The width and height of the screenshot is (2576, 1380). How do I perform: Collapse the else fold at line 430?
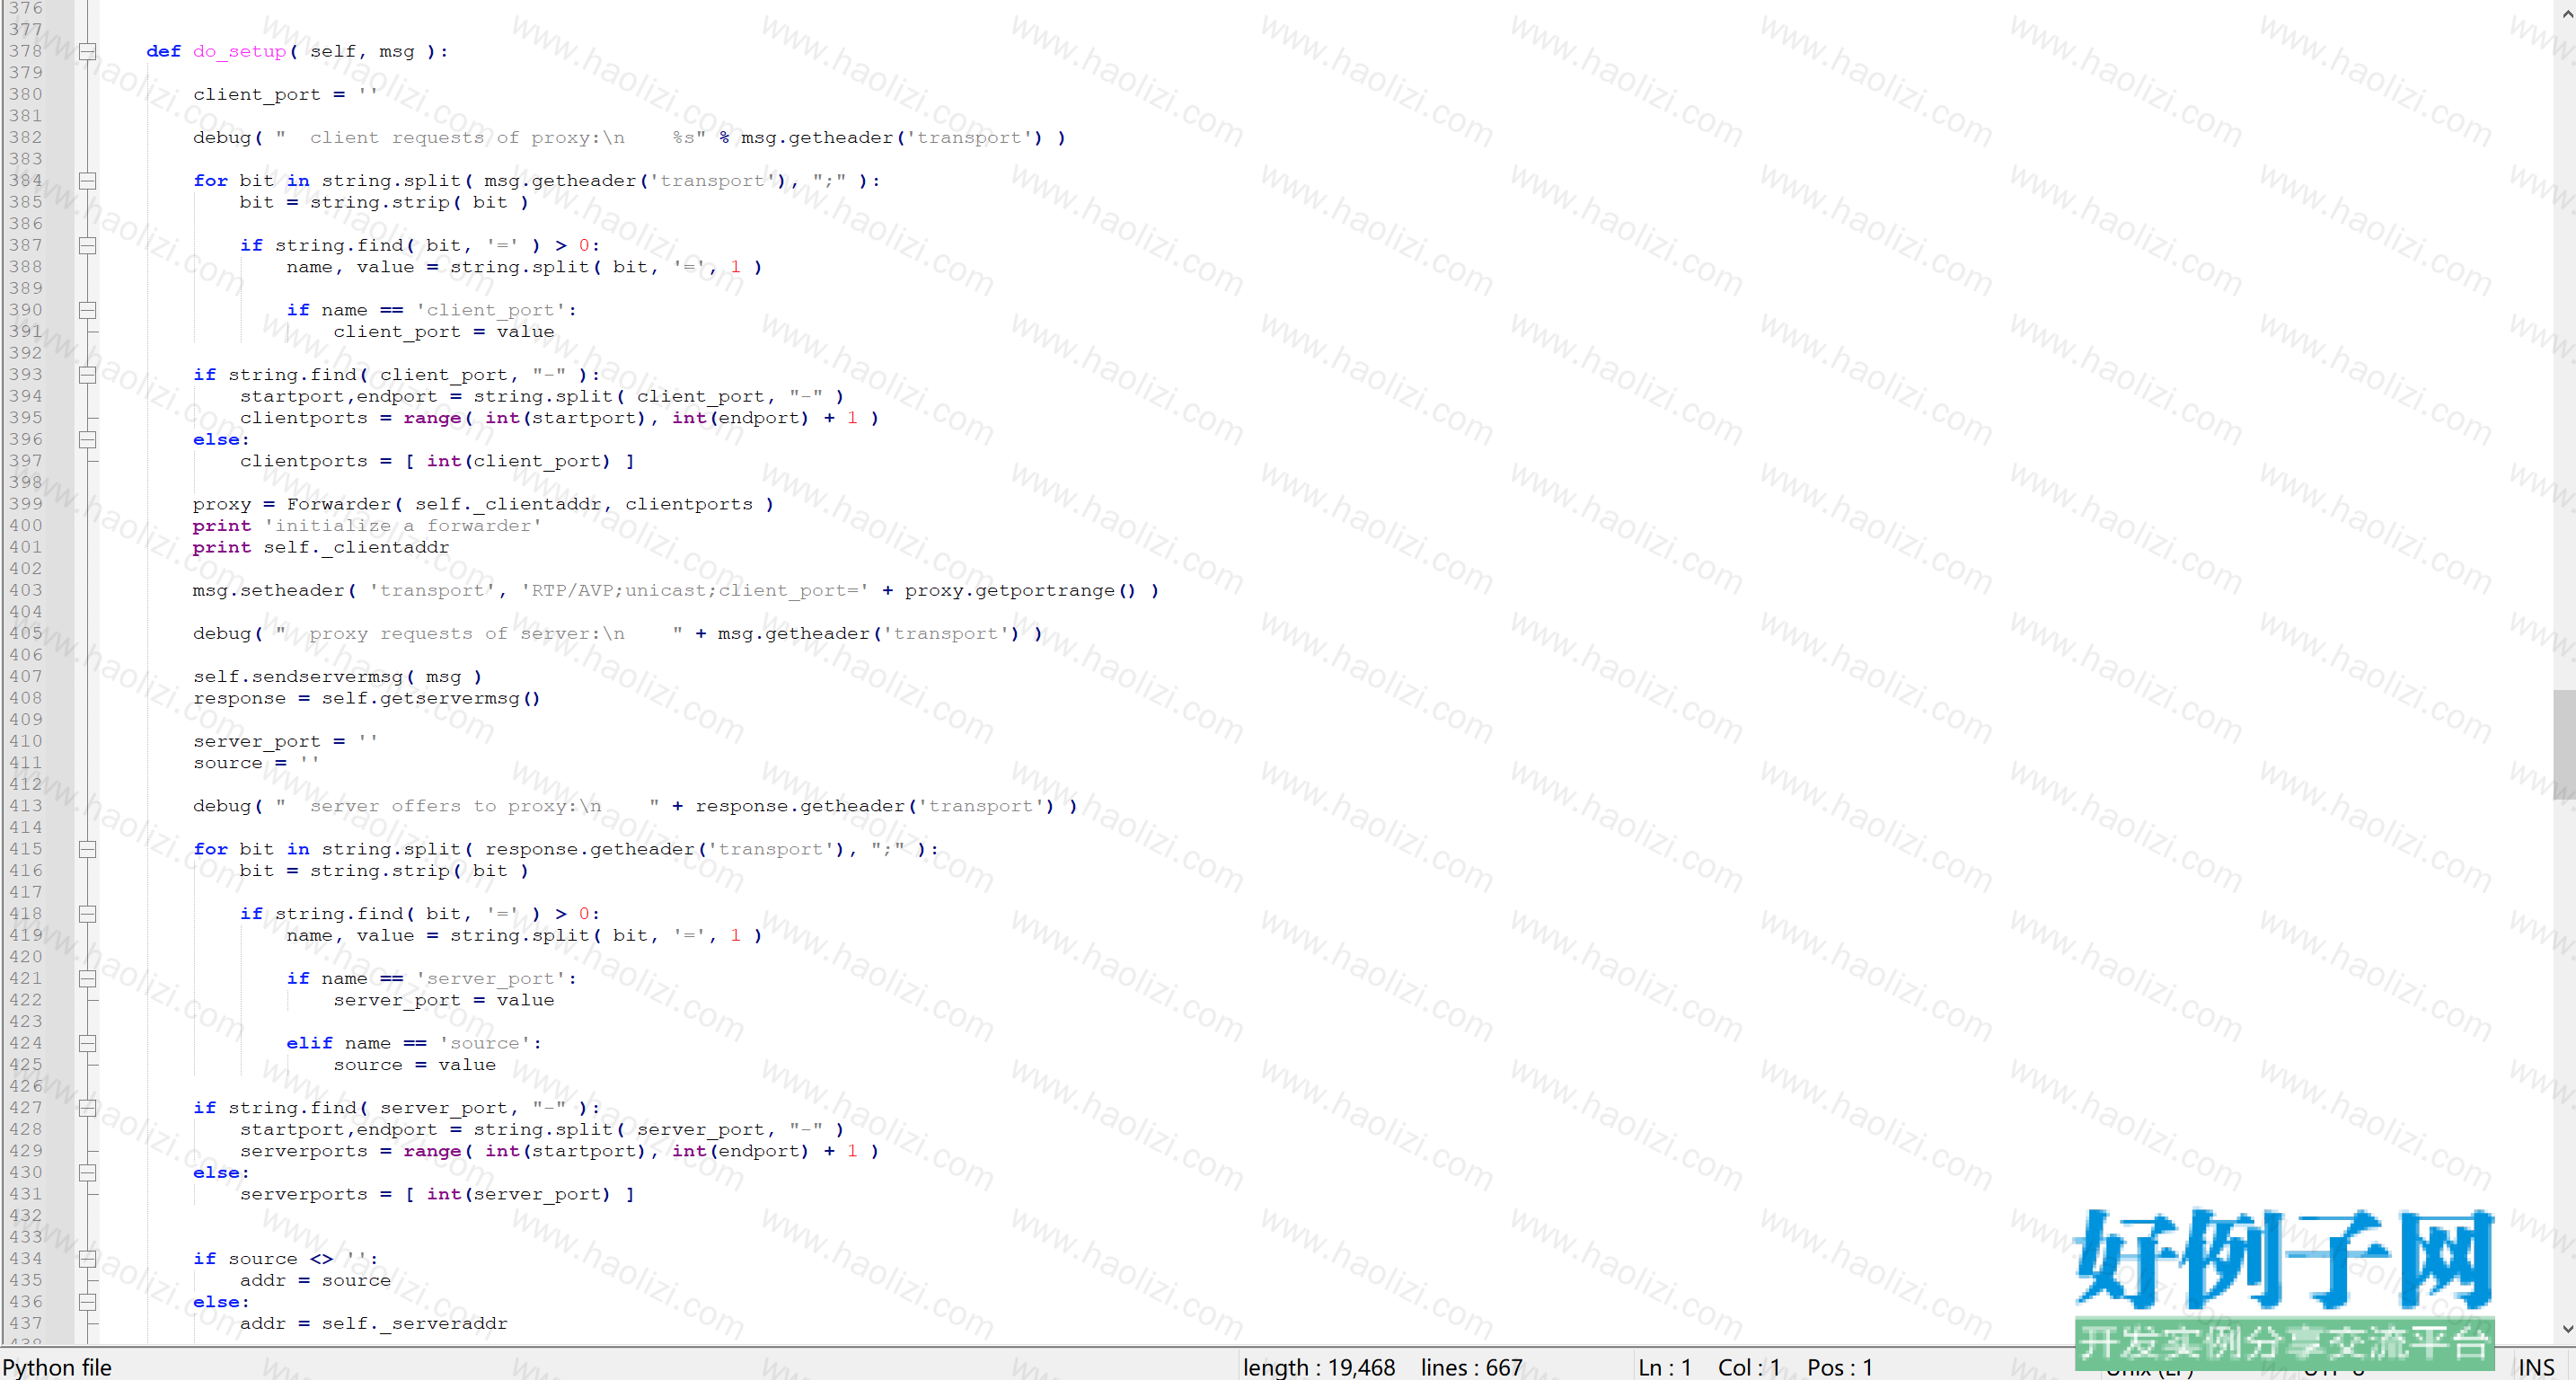pyautogui.click(x=88, y=1173)
